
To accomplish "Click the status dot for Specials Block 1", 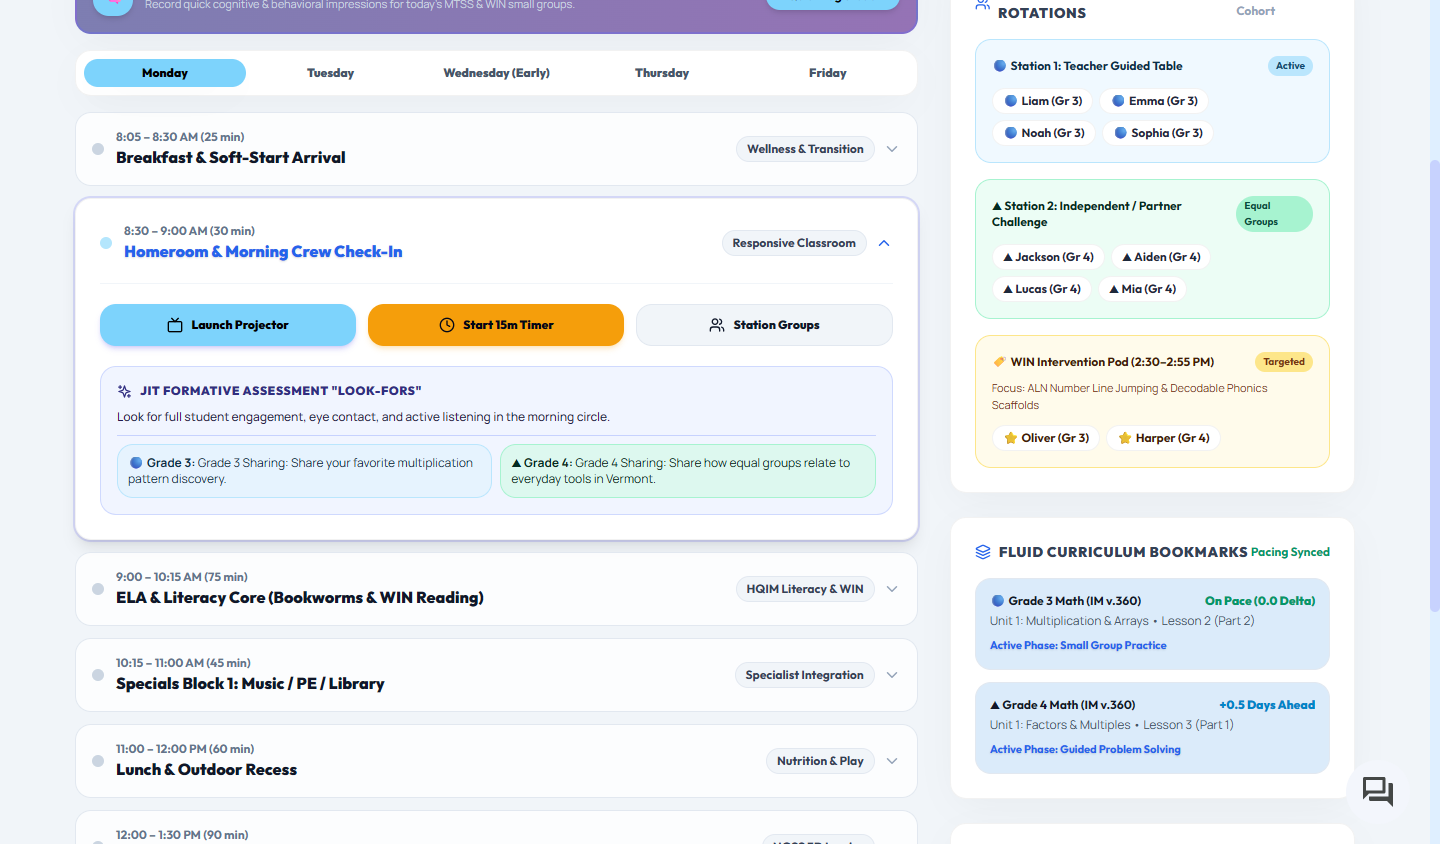I will (98, 675).
